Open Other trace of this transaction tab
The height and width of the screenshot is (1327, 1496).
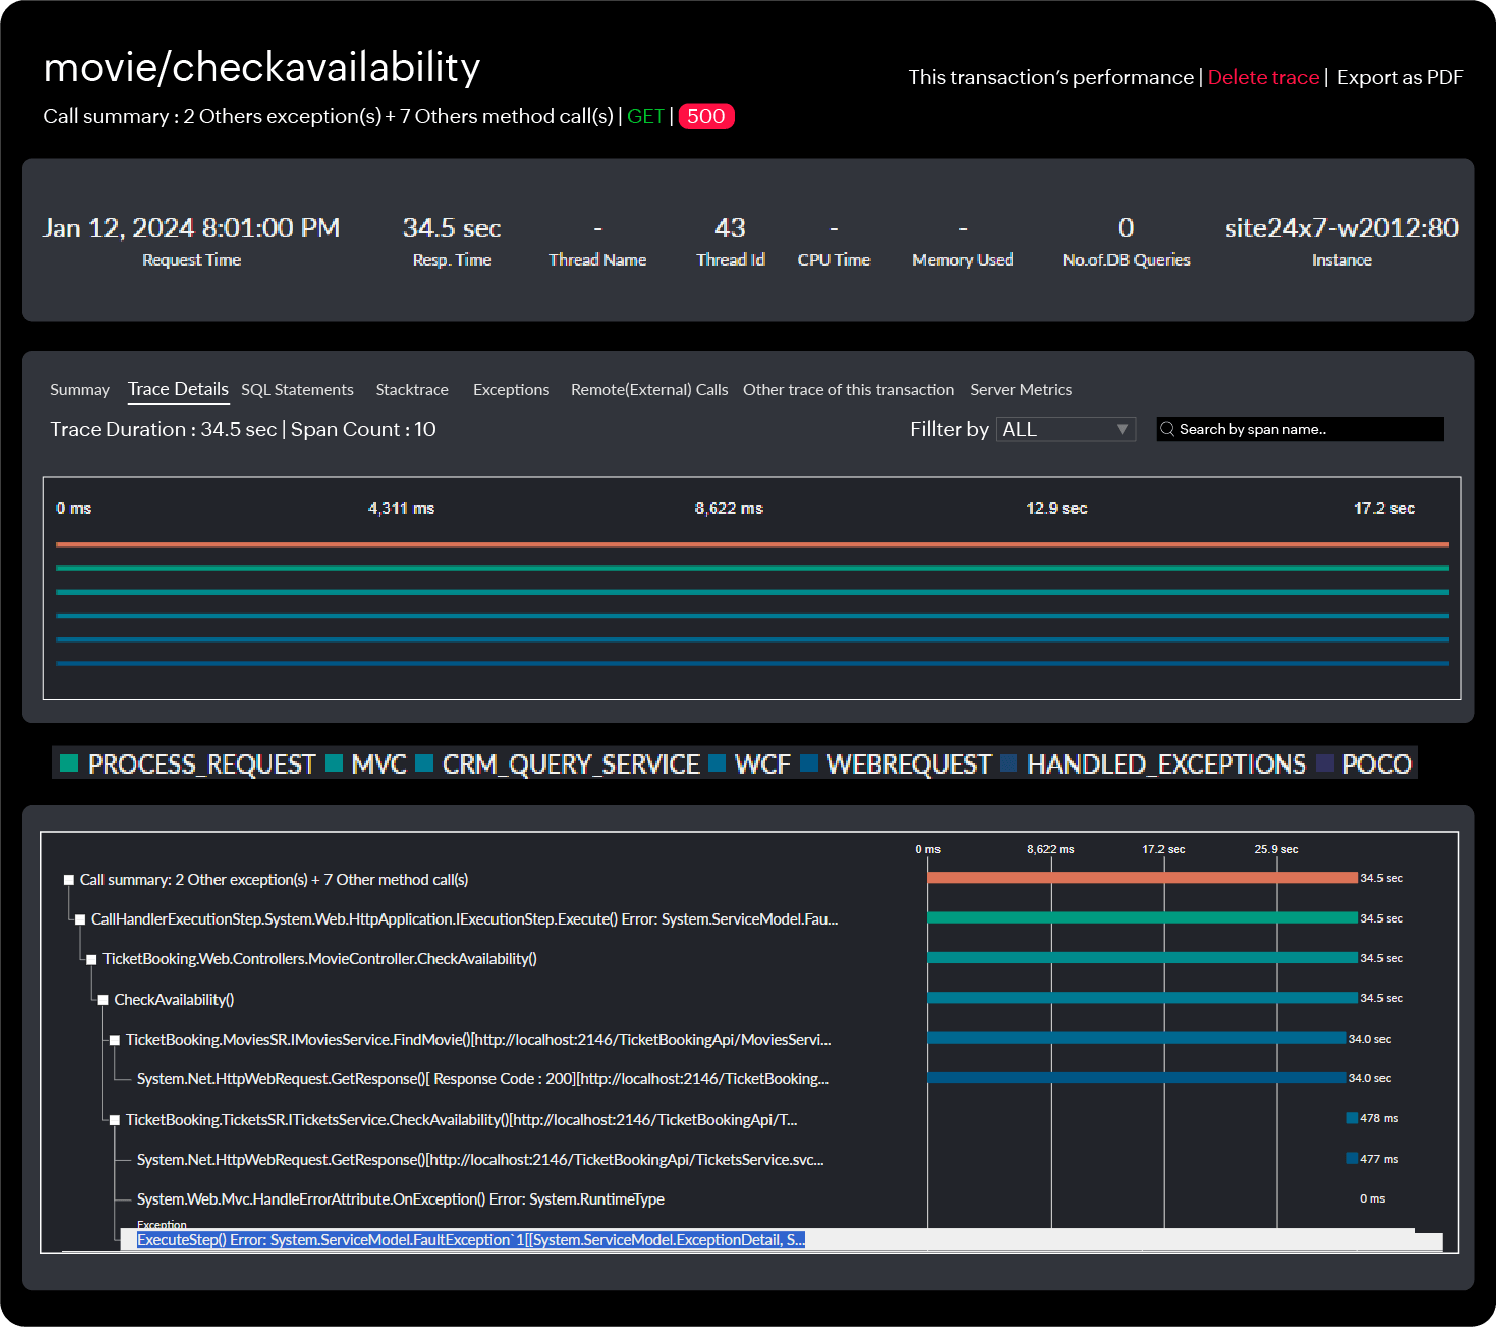[848, 390]
